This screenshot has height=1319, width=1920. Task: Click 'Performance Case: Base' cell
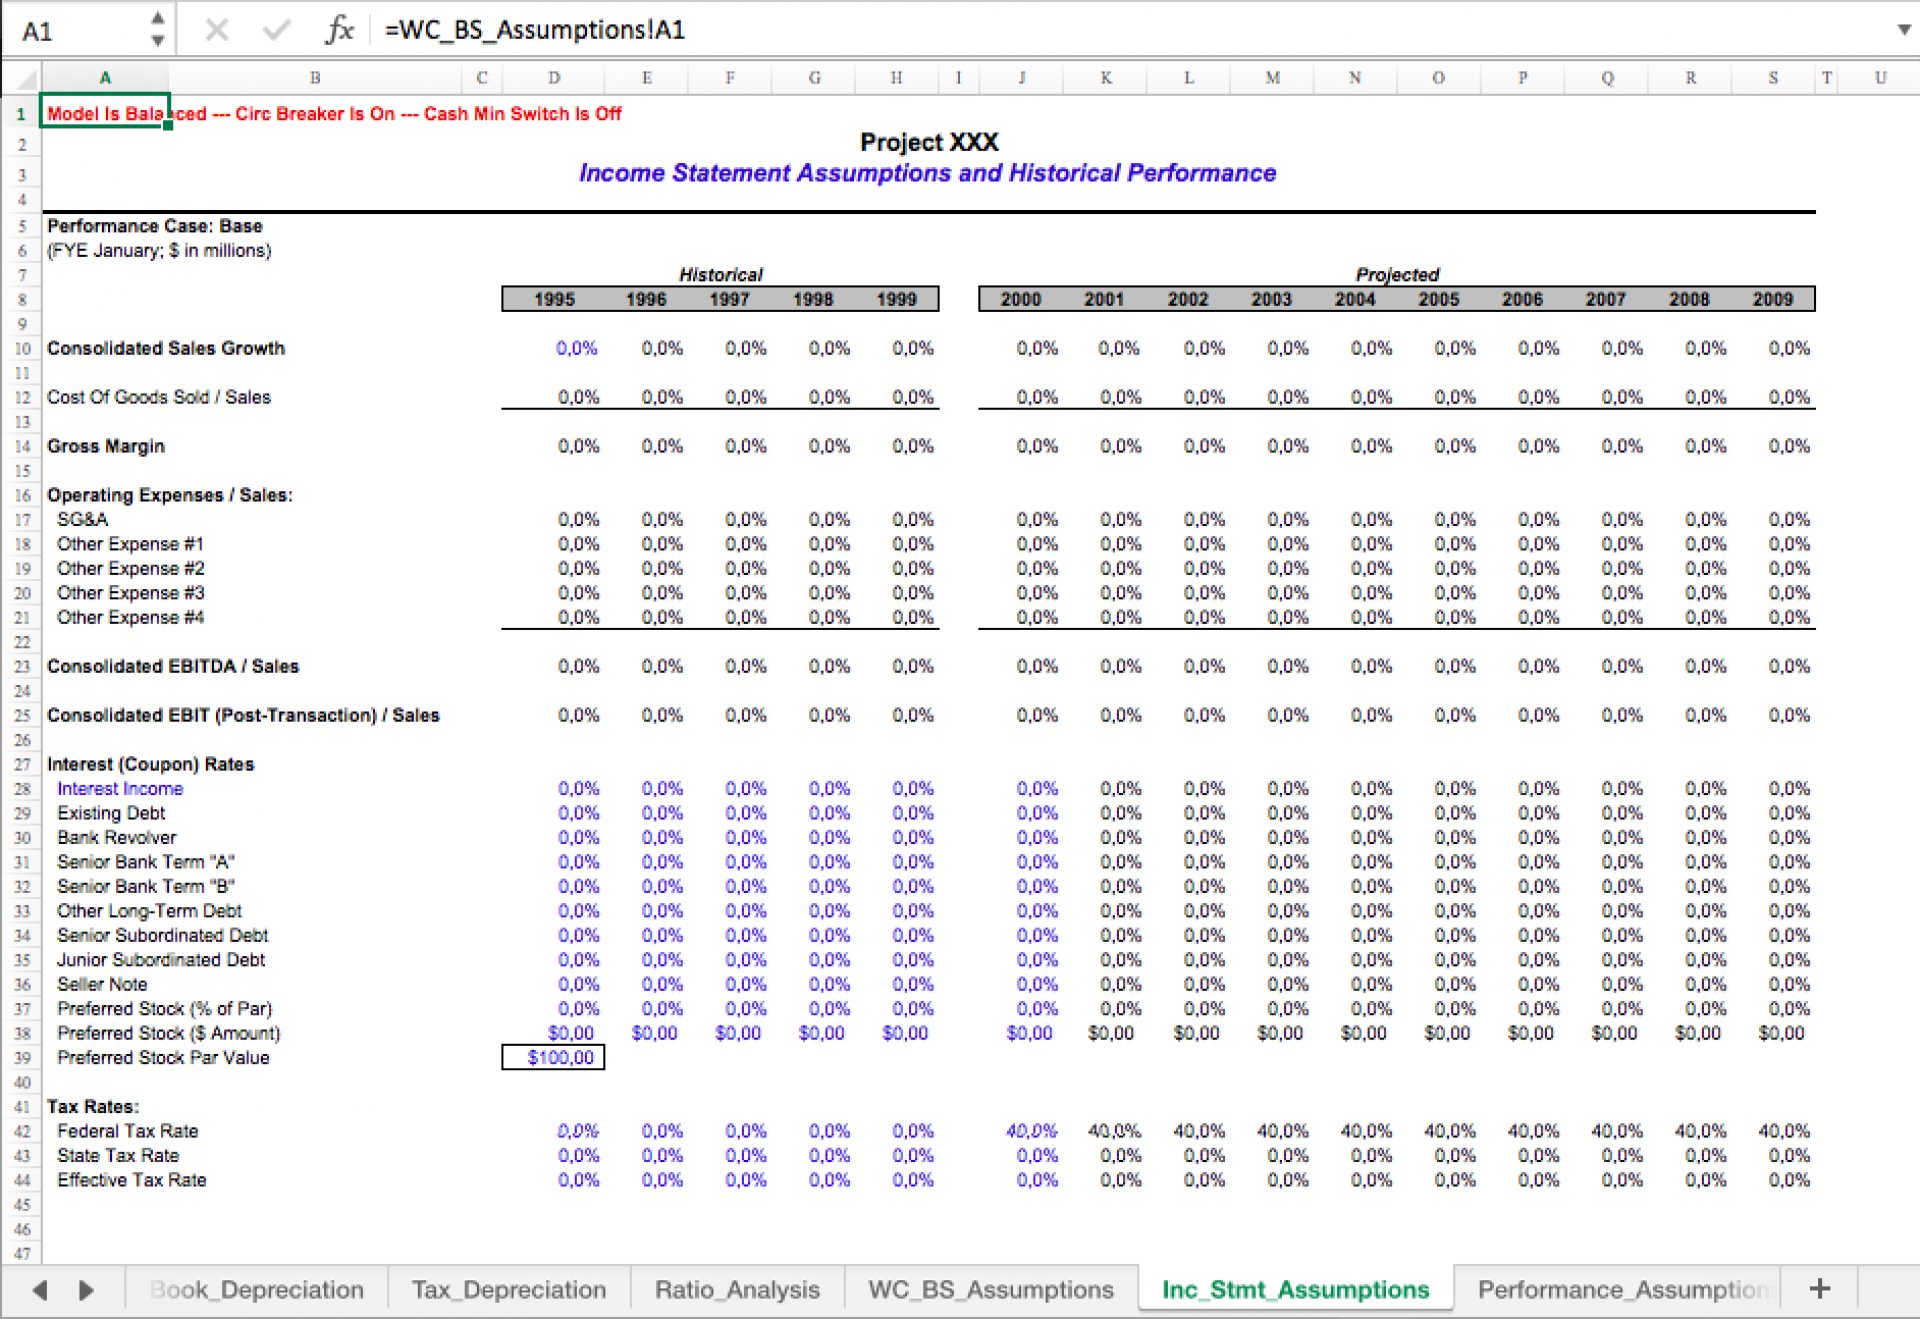tap(155, 226)
